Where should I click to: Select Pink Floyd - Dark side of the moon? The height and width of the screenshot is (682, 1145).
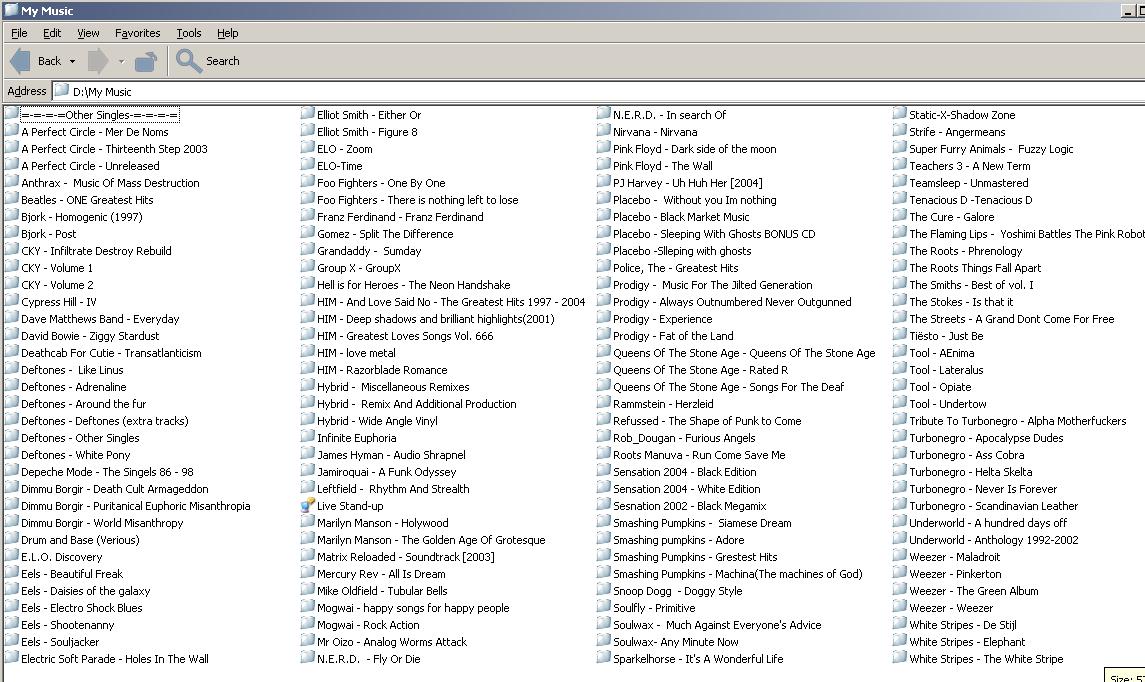694,149
